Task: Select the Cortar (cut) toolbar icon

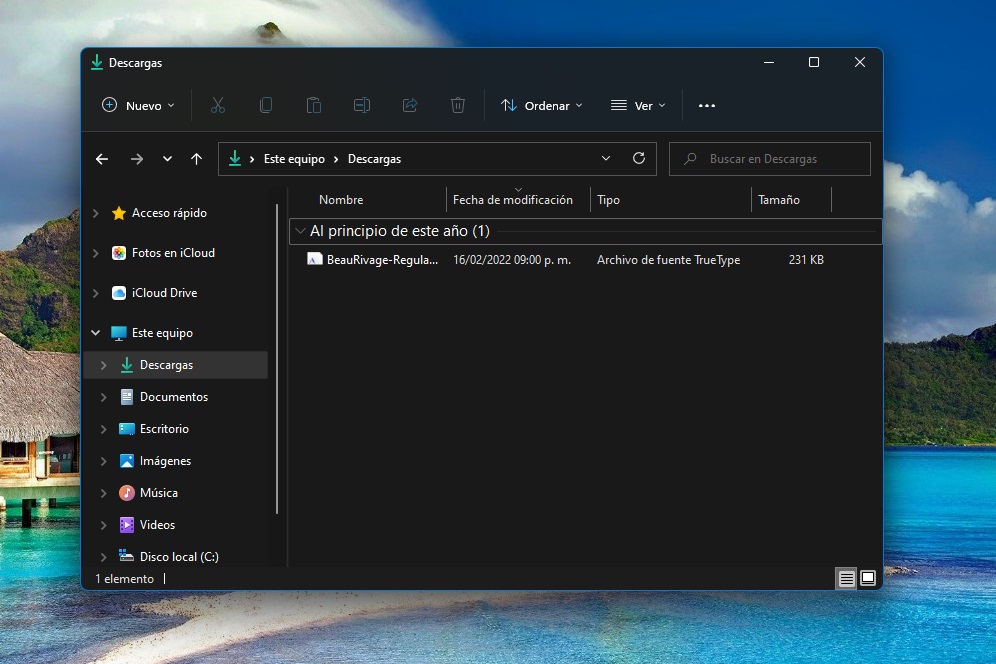Action: coord(217,105)
